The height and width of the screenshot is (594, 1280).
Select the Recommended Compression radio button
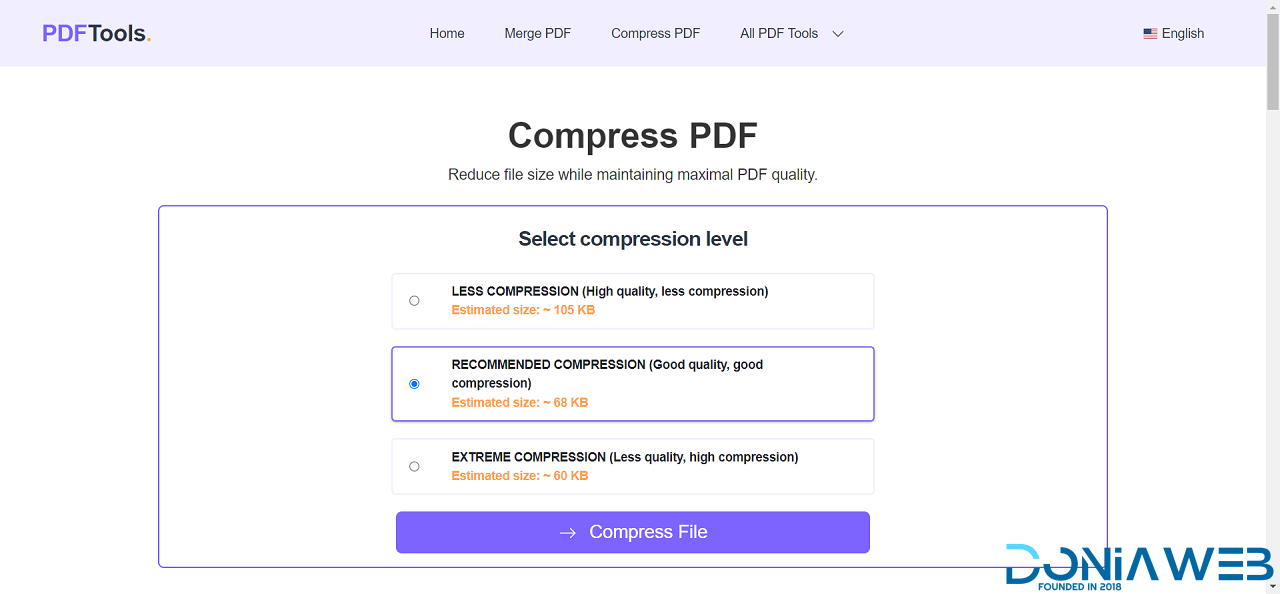(x=414, y=384)
